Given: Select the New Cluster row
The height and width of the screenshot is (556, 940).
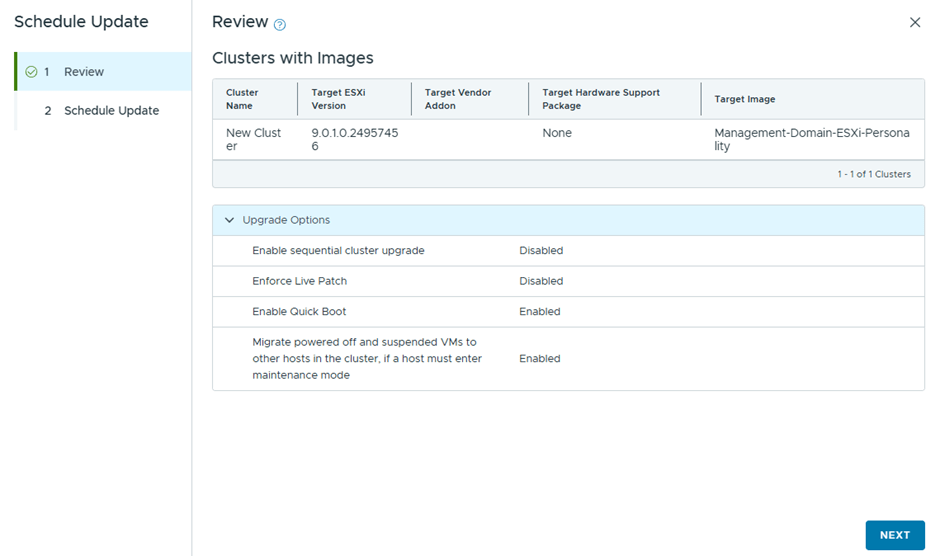Looking at the screenshot, I should point(254,139).
